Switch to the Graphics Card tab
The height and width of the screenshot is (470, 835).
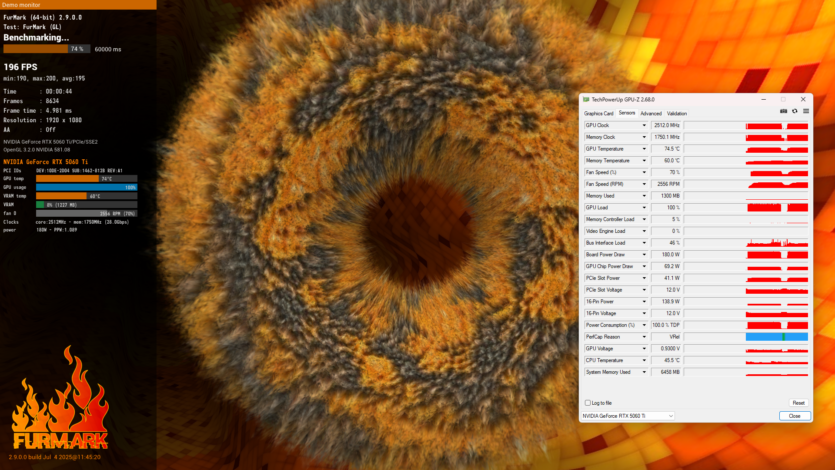point(599,113)
